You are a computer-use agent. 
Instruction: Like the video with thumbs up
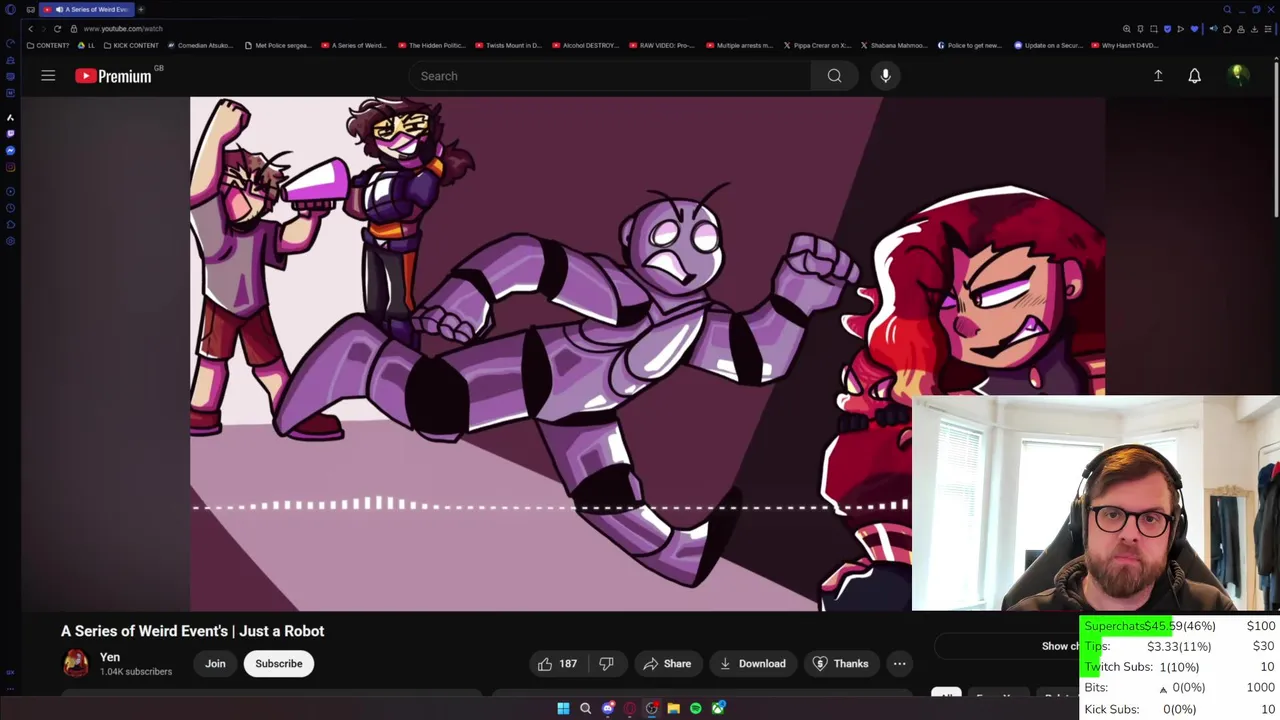557,664
